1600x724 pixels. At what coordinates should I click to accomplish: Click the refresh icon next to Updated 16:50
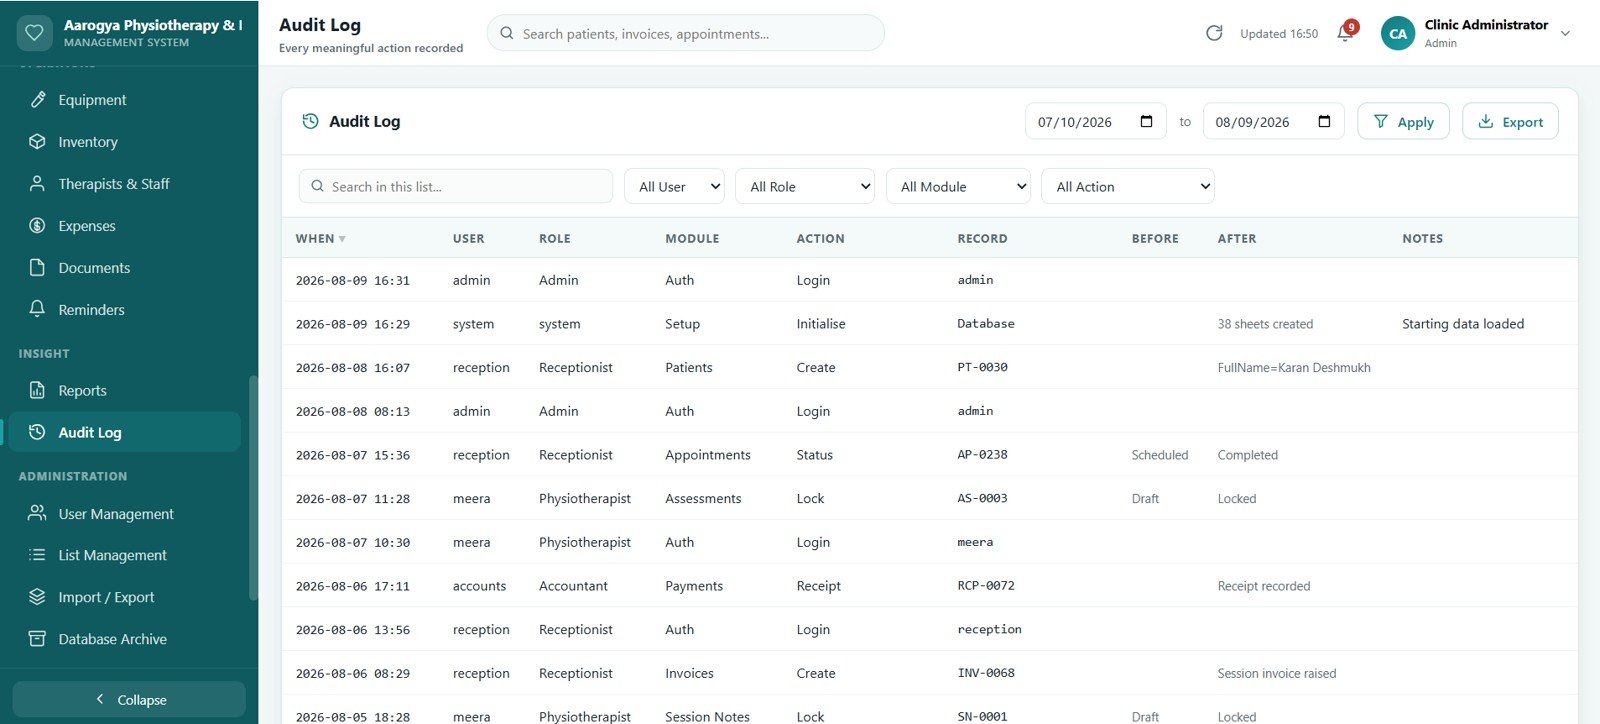click(1214, 33)
